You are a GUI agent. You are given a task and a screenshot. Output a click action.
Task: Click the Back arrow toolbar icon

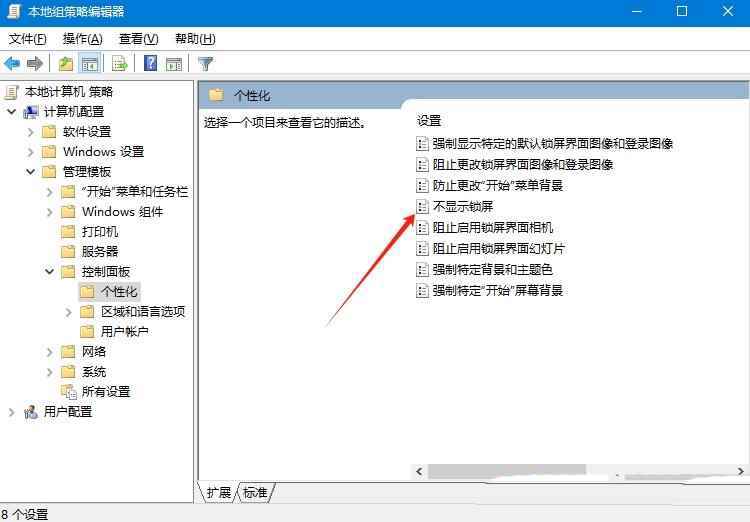tap(12, 63)
